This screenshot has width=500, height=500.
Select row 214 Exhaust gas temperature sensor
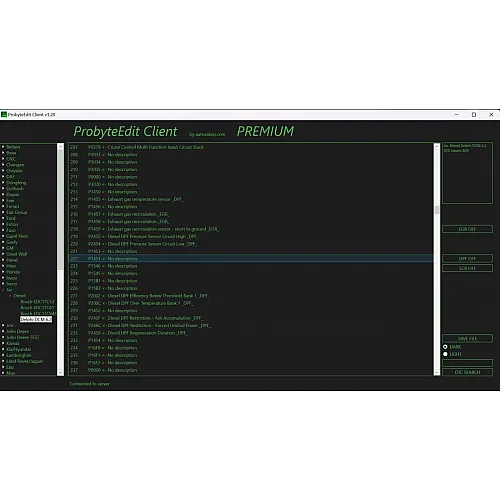[251, 199]
